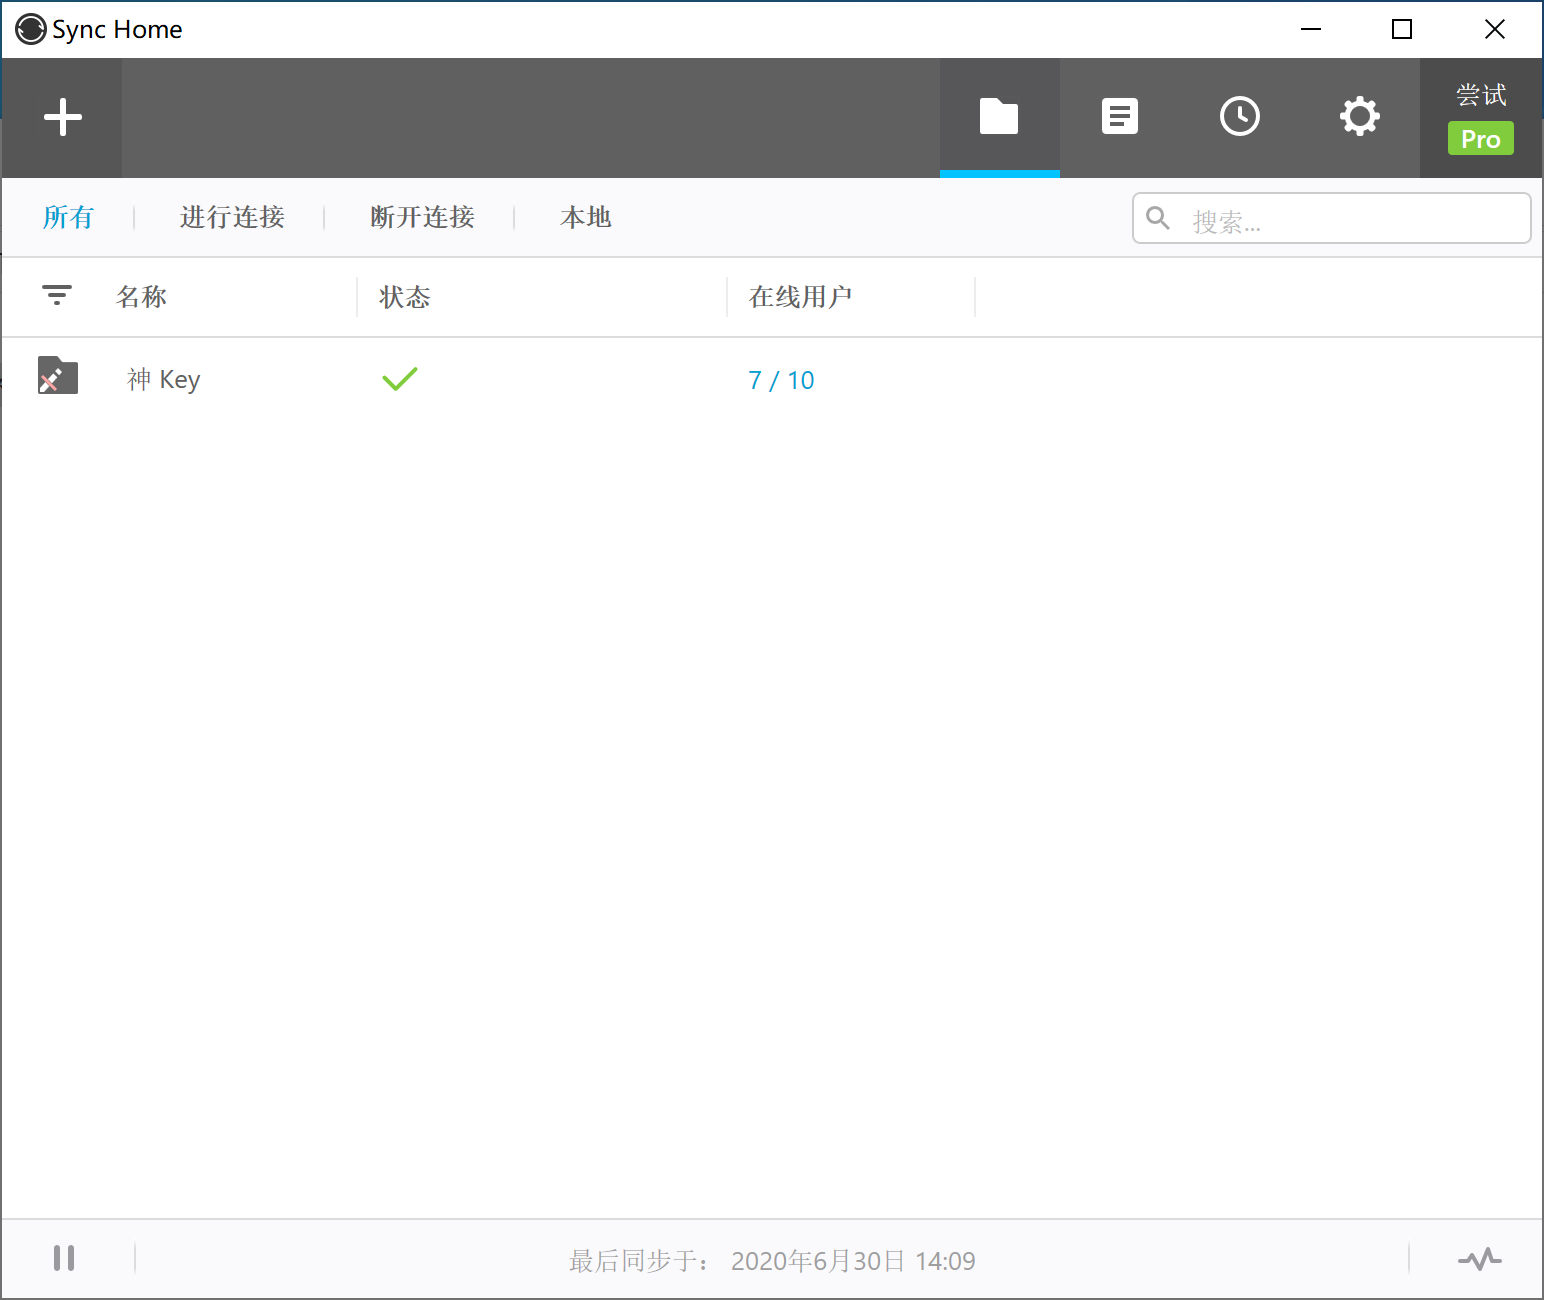
Task: Click the Sync Home app logo icon
Action: click(31, 29)
